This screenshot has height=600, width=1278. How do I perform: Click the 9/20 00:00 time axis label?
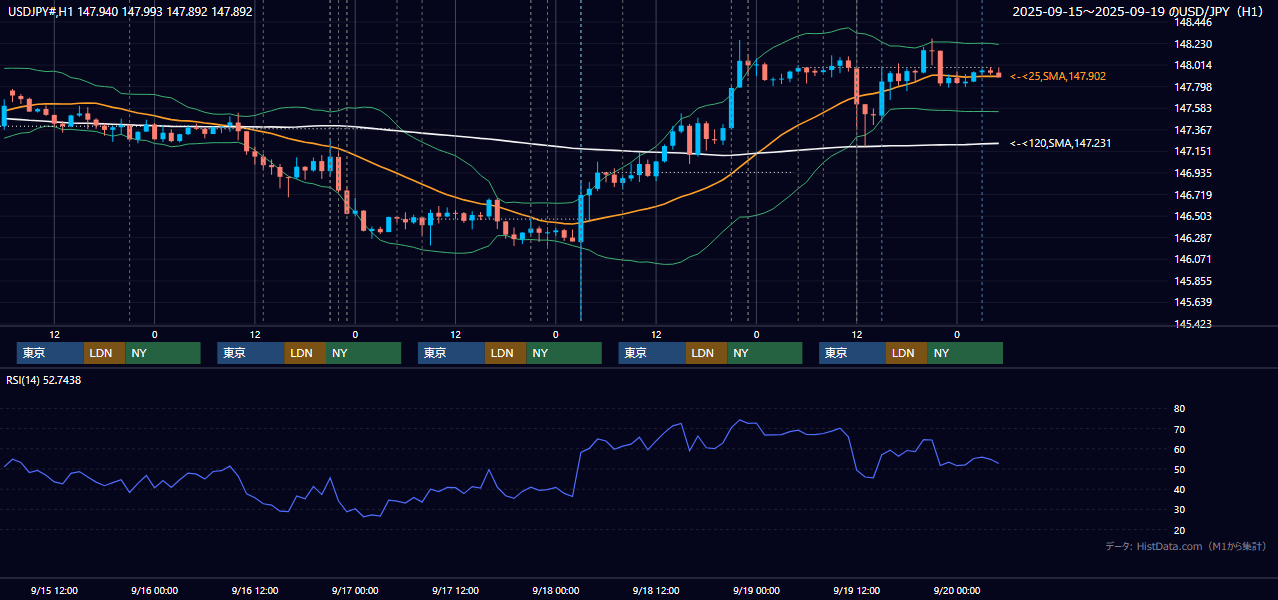coord(956,590)
